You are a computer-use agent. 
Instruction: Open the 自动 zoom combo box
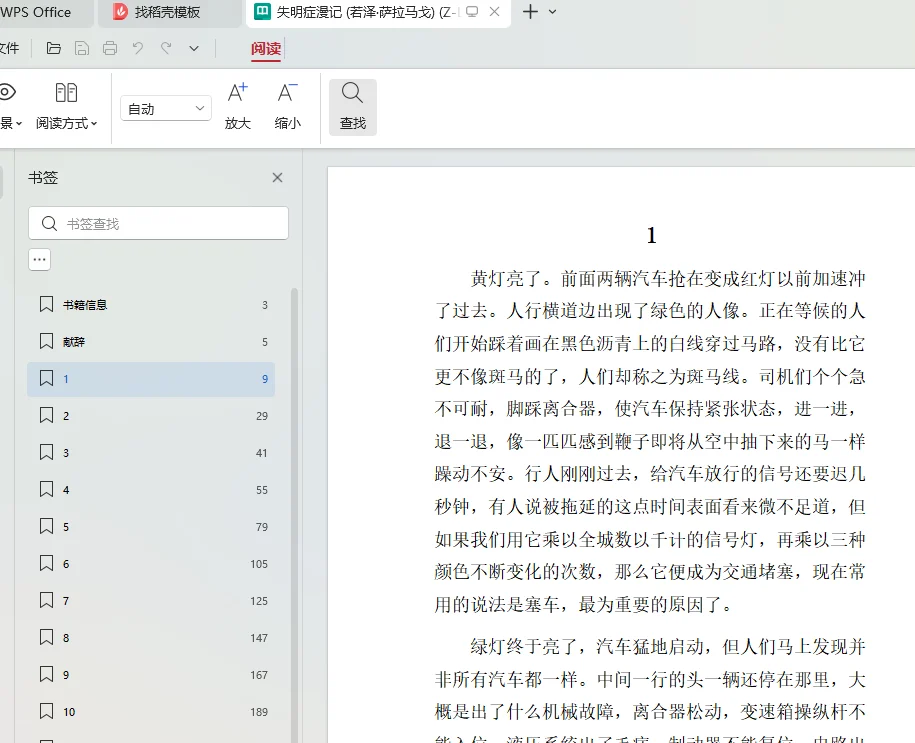point(166,109)
